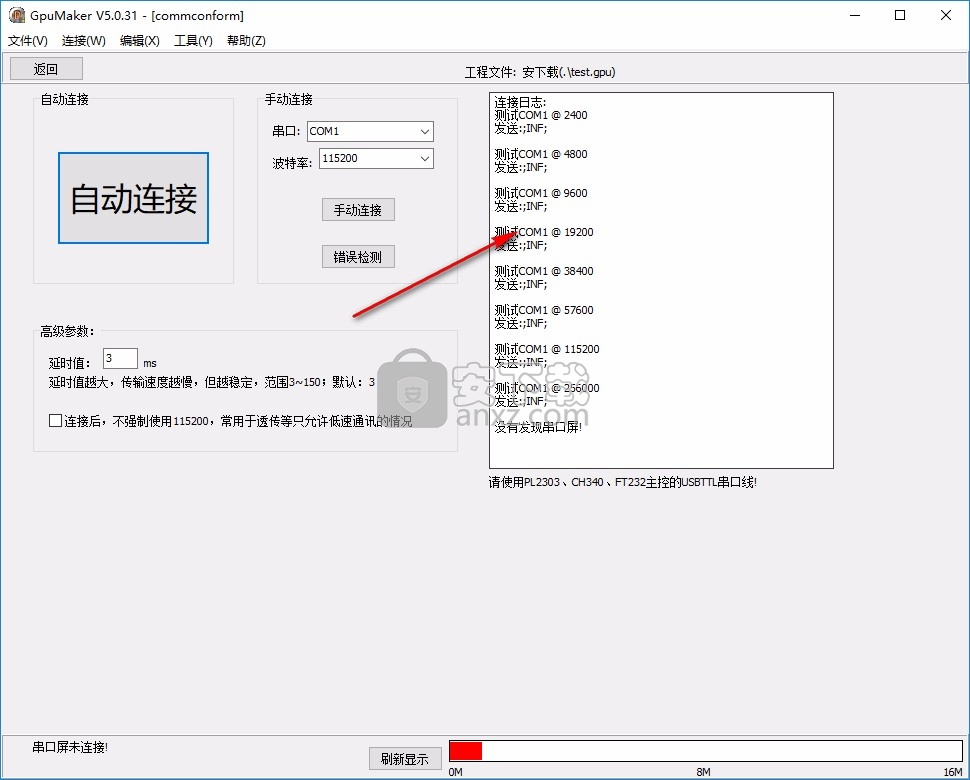Run the 错误检测 button
This screenshot has height=780, width=970.
click(x=358, y=257)
